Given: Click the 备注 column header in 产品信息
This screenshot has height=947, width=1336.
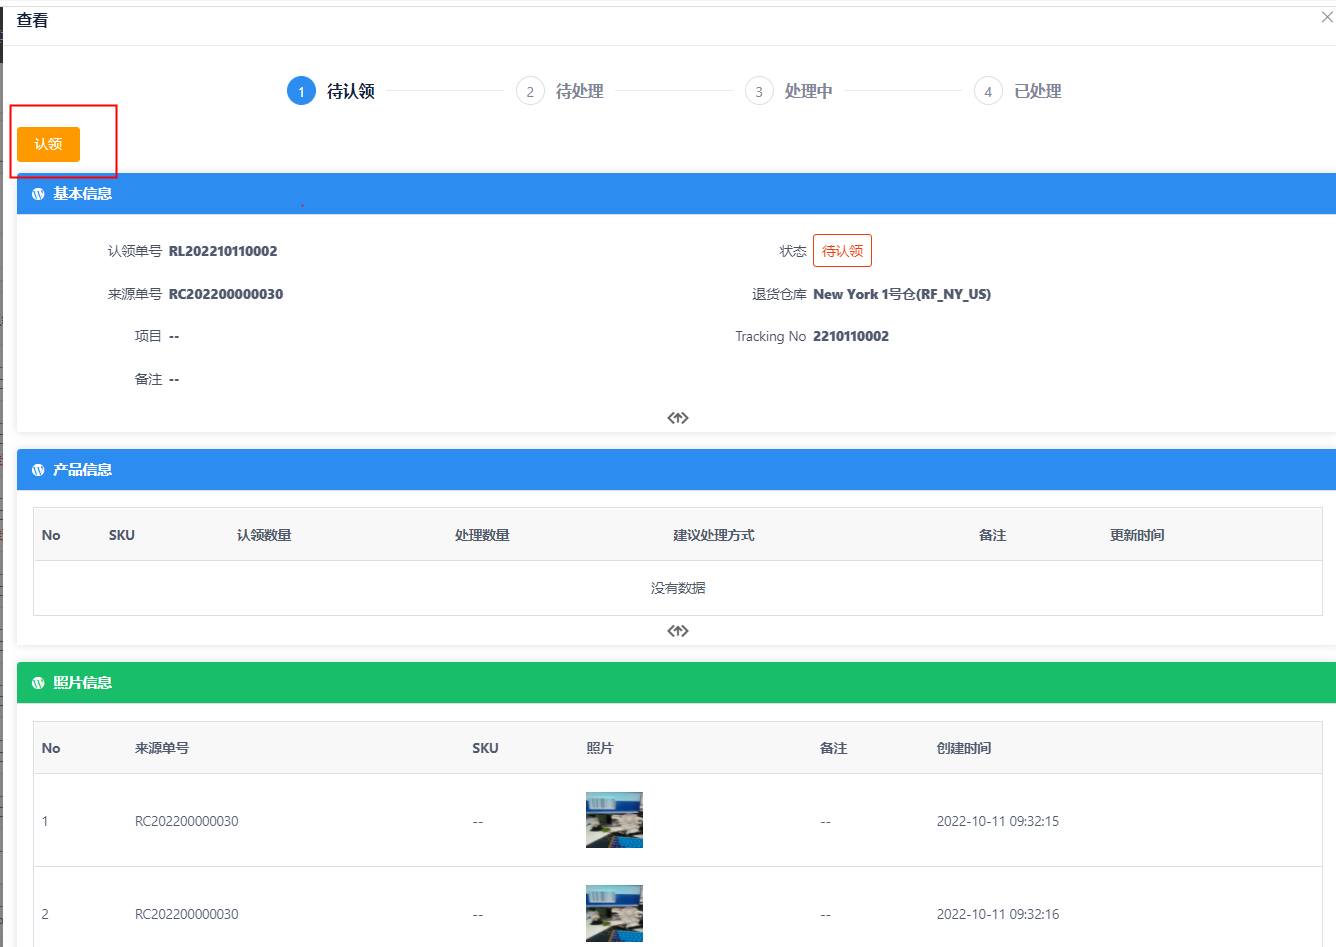Looking at the screenshot, I should [x=992, y=535].
